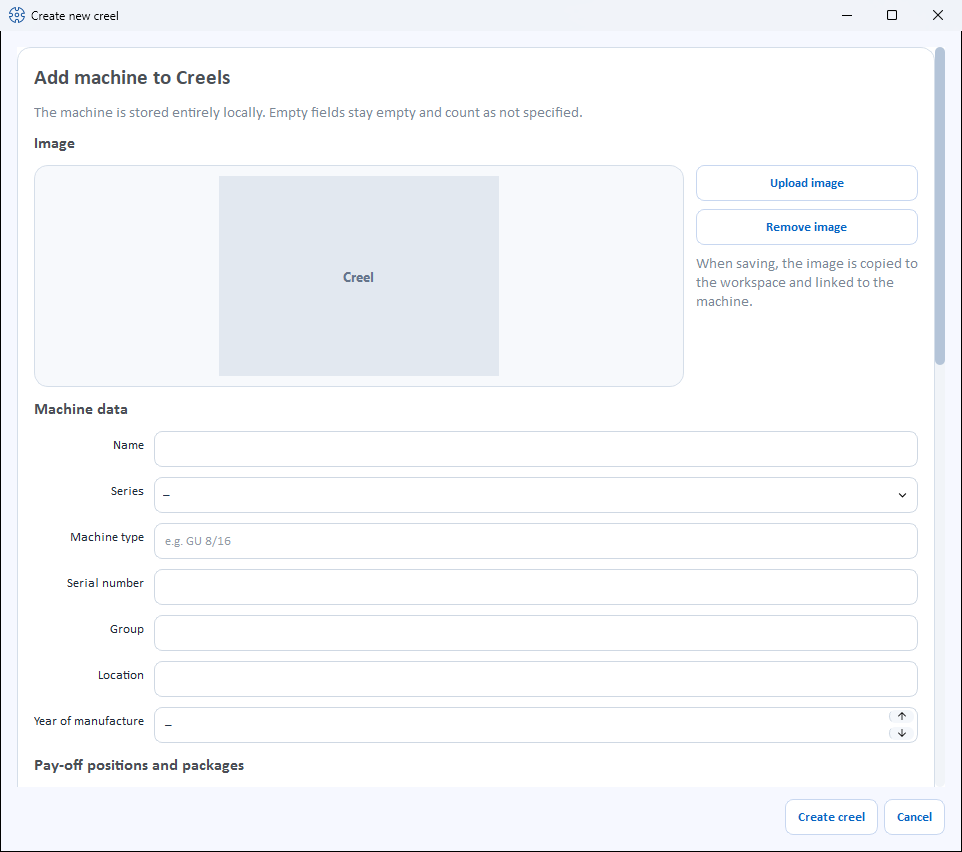Maximize the Create new creel window
The height and width of the screenshot is (852, 962).
tap(892, 15)
